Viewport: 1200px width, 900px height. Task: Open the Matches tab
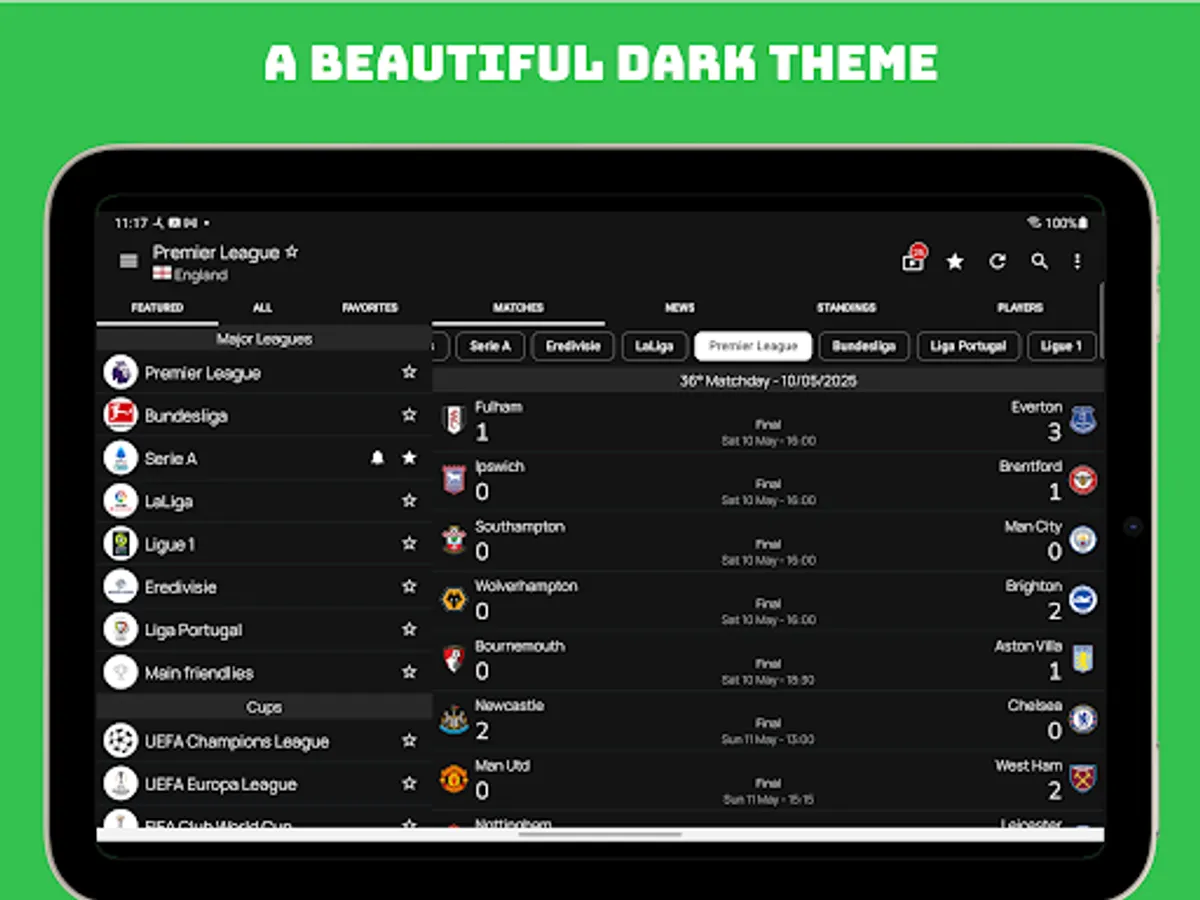point(518,308)
